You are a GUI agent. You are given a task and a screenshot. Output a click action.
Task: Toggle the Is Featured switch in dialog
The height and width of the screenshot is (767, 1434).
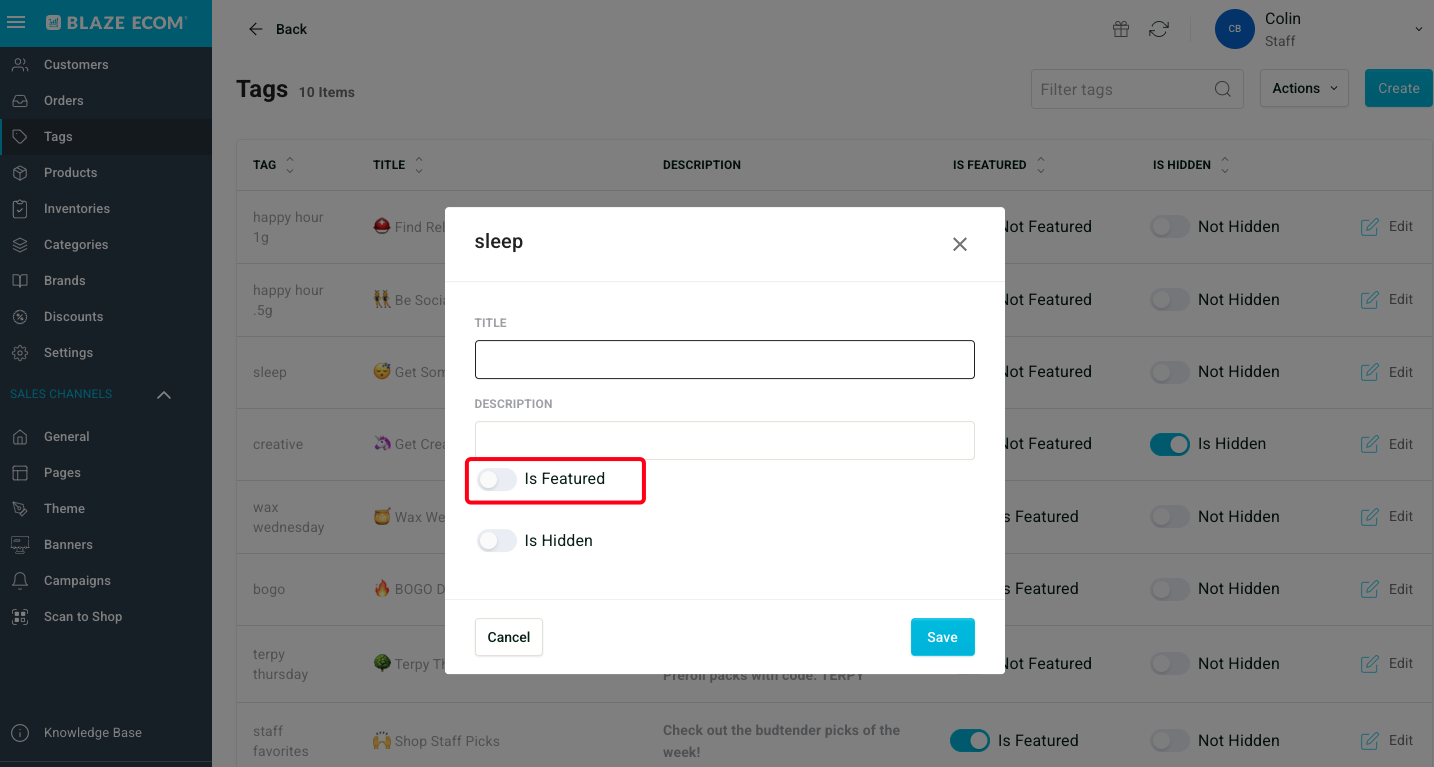pos(497,479)
